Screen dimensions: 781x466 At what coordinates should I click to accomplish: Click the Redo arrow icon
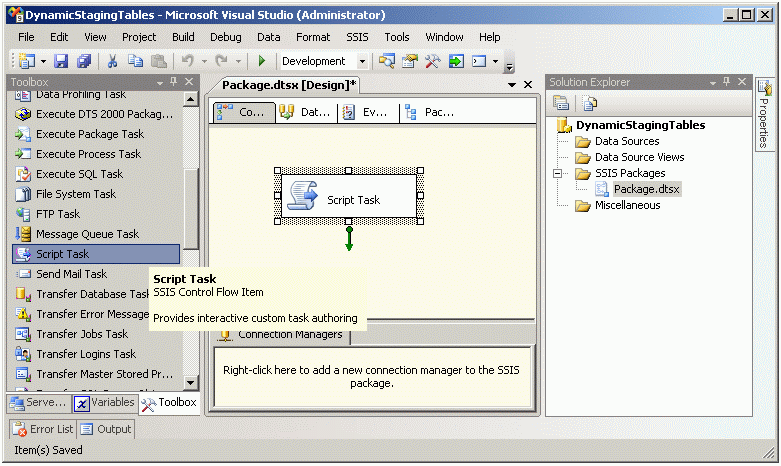221,61
